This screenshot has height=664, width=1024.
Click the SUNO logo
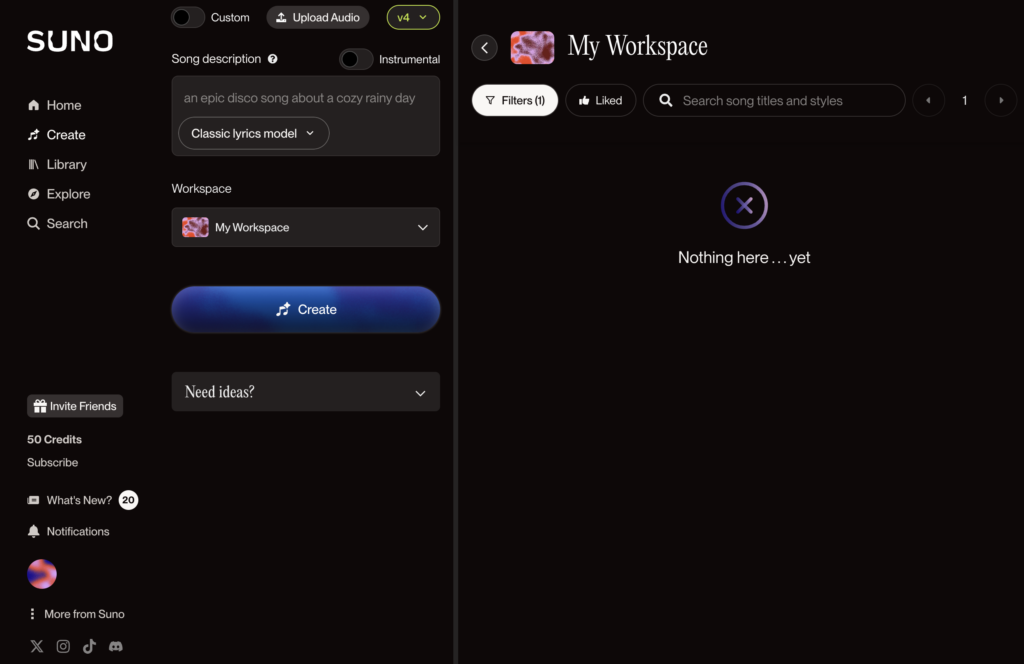pos(70,41)
